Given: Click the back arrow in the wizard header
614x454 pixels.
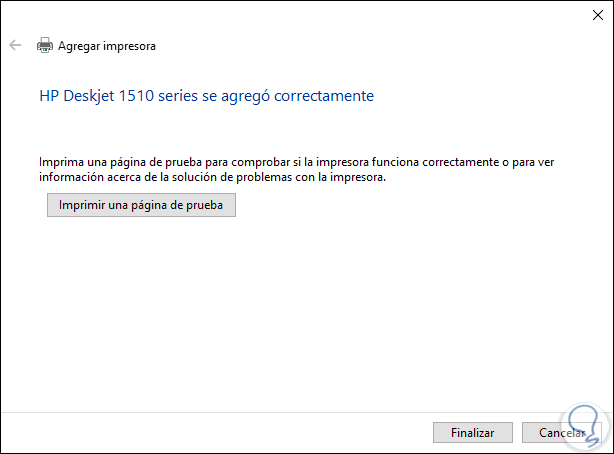Looking at the screenshot, I should coord(15,45).
